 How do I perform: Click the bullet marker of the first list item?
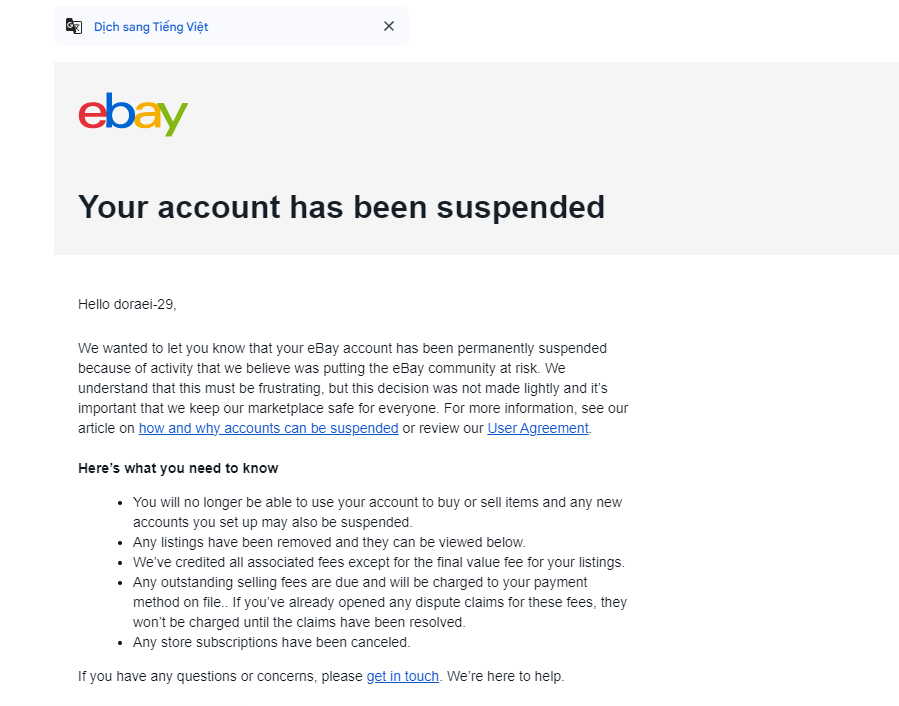click(x=120, y=503)
